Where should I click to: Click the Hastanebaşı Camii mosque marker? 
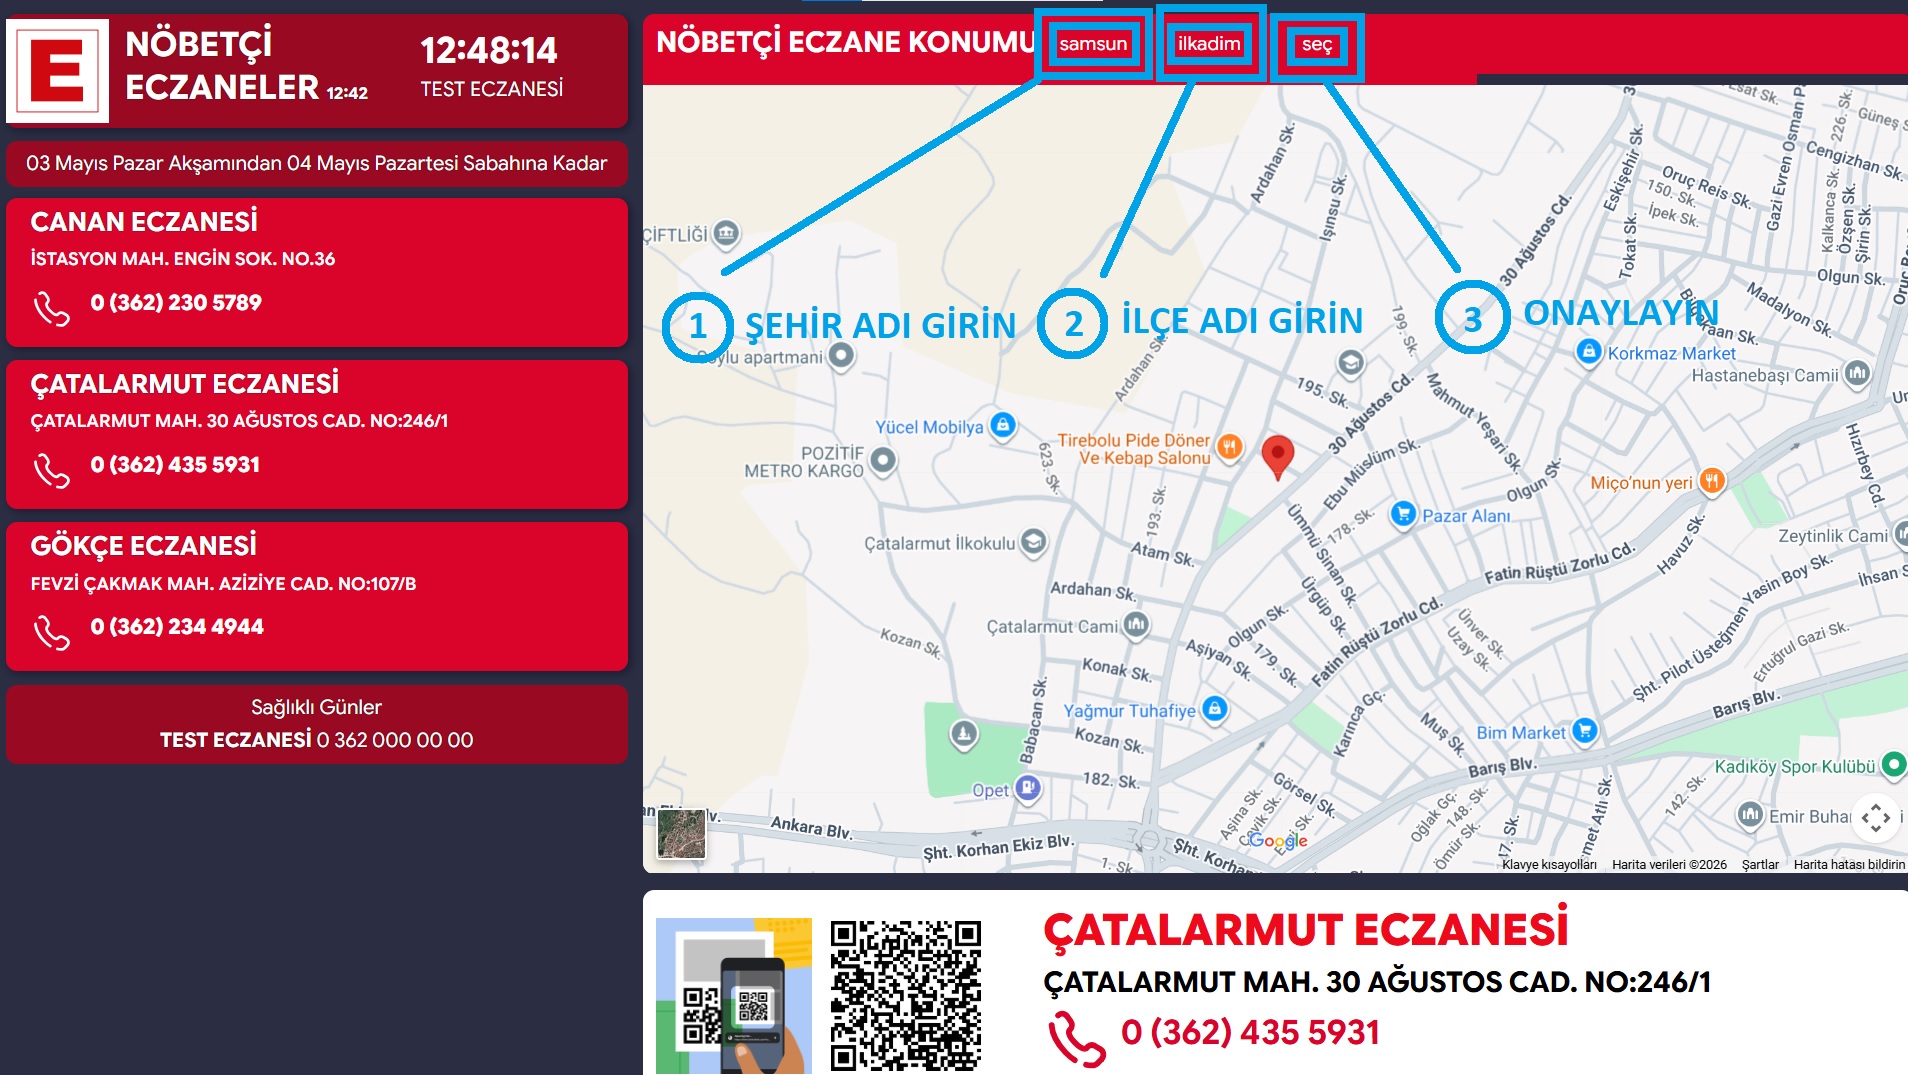point(1857,374)
